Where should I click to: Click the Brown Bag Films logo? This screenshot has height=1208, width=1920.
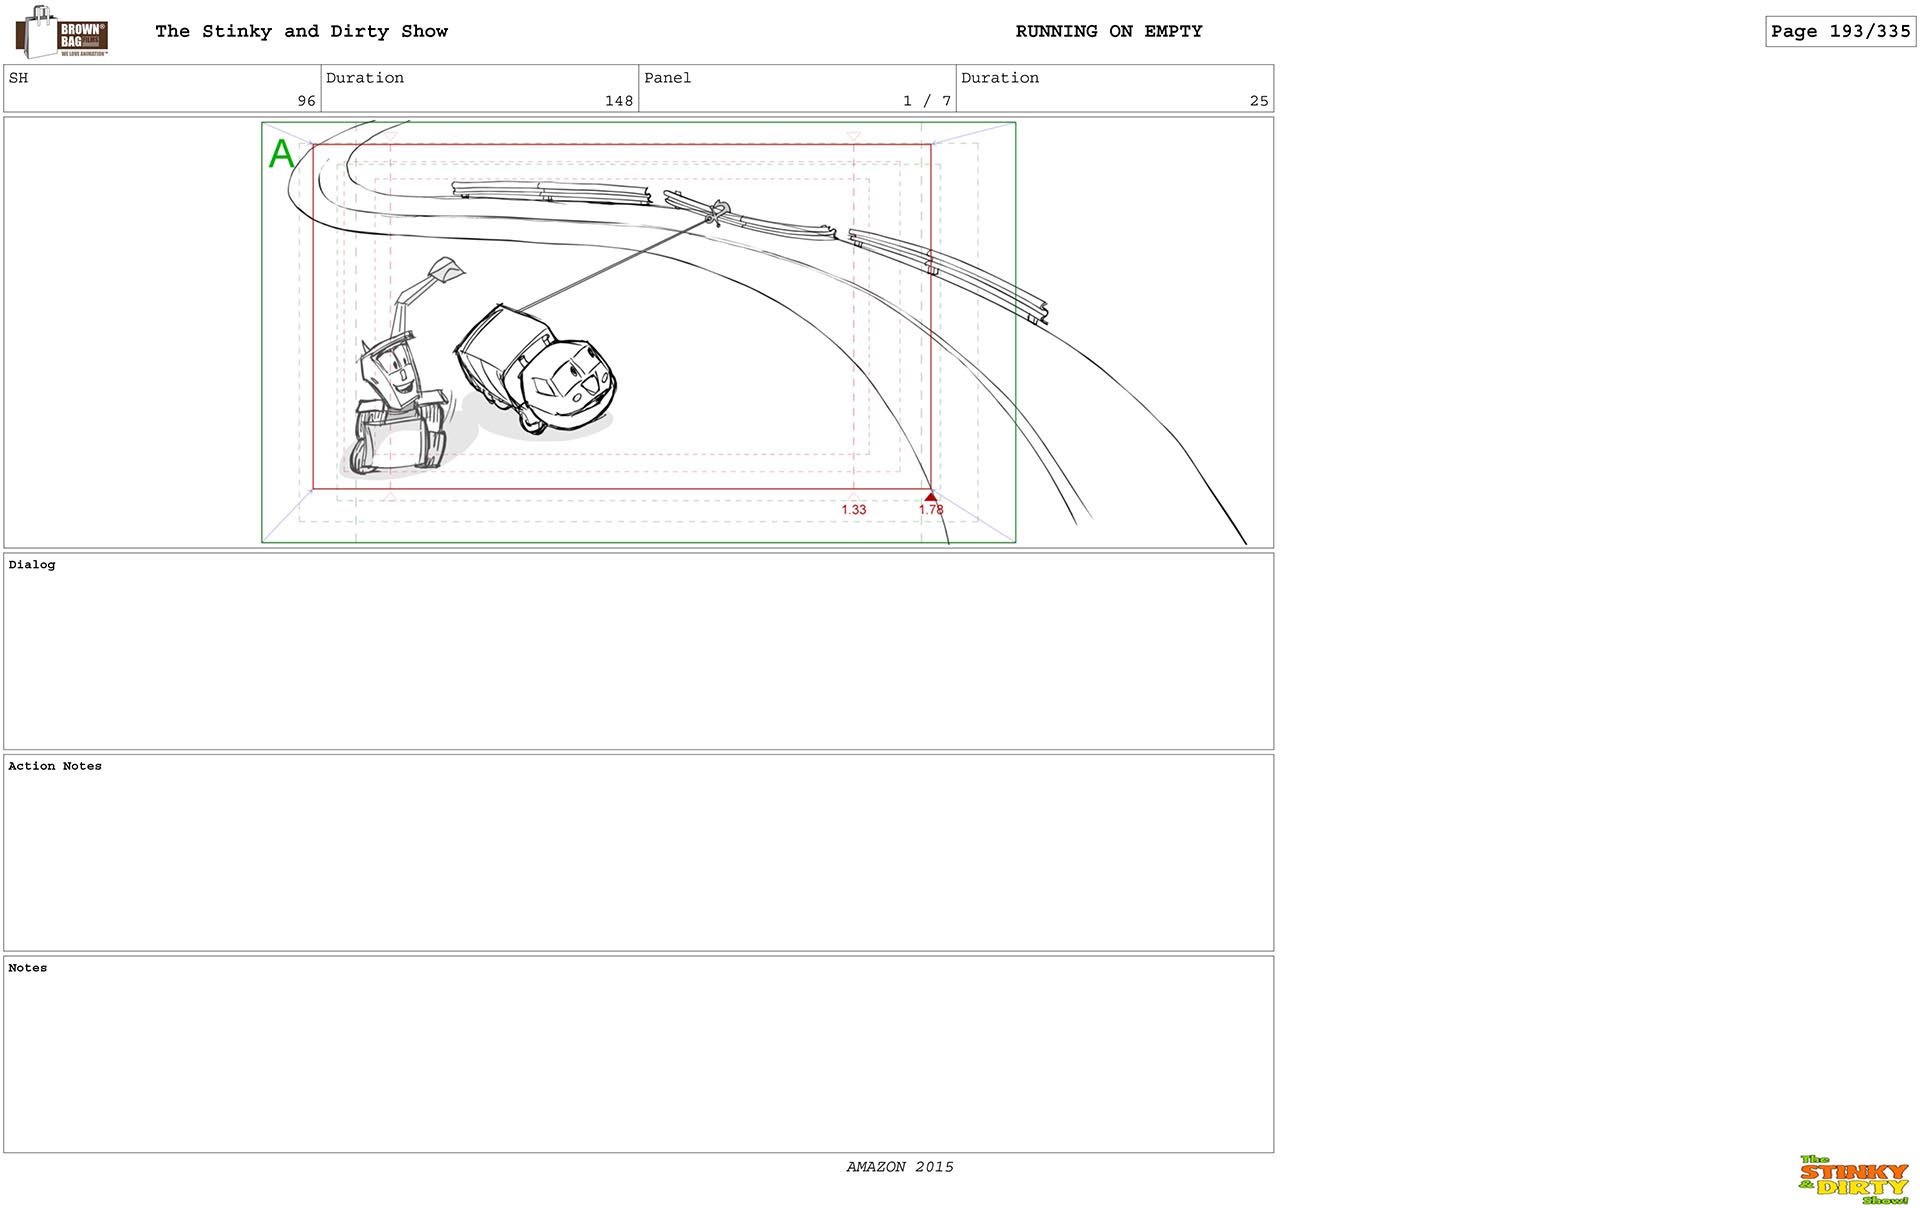coord(62,32)
